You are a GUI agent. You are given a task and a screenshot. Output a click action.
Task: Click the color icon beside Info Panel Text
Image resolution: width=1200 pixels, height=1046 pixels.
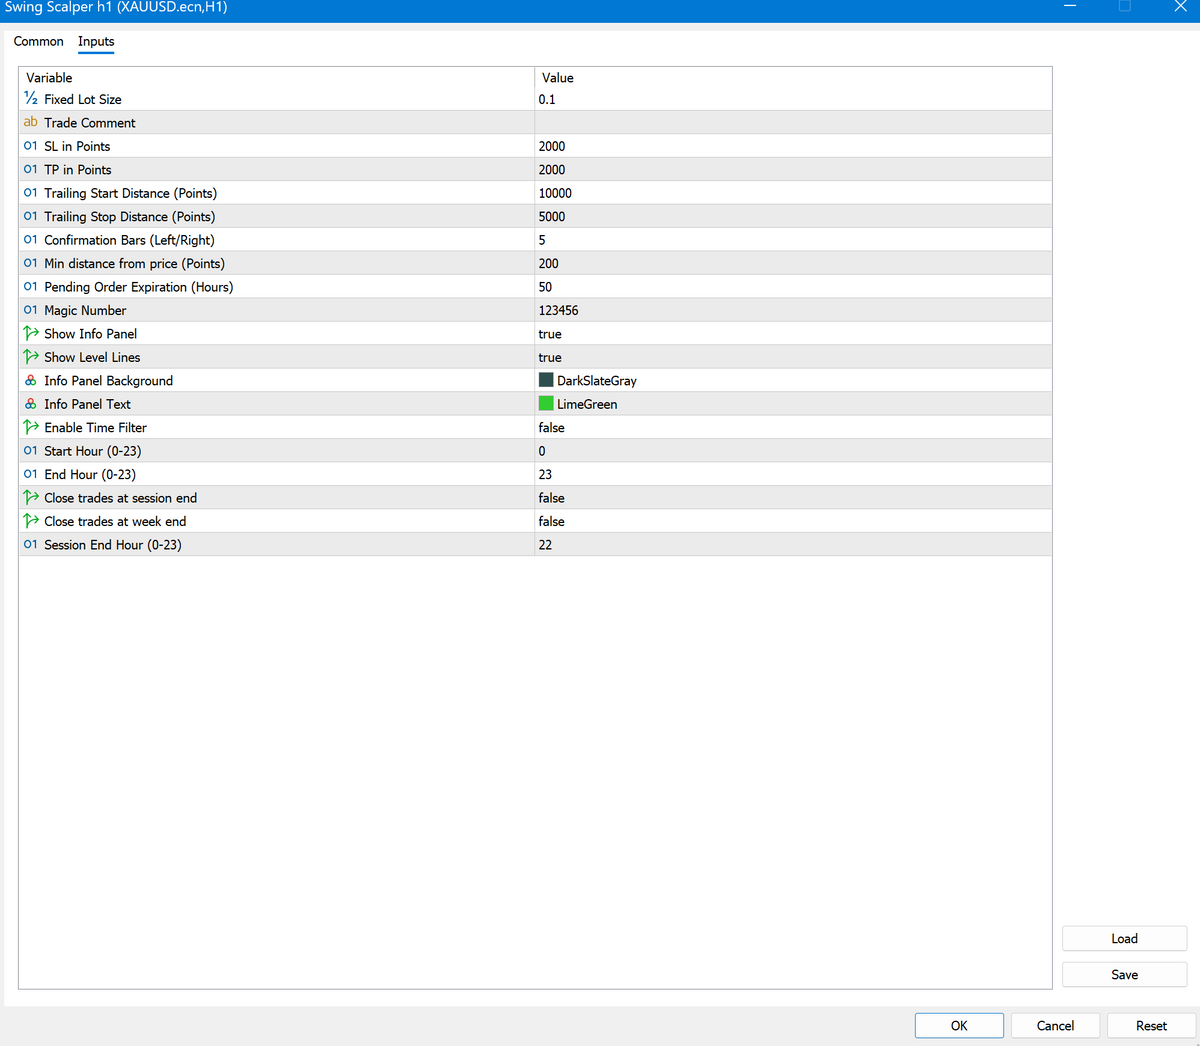tap(31, 404)
